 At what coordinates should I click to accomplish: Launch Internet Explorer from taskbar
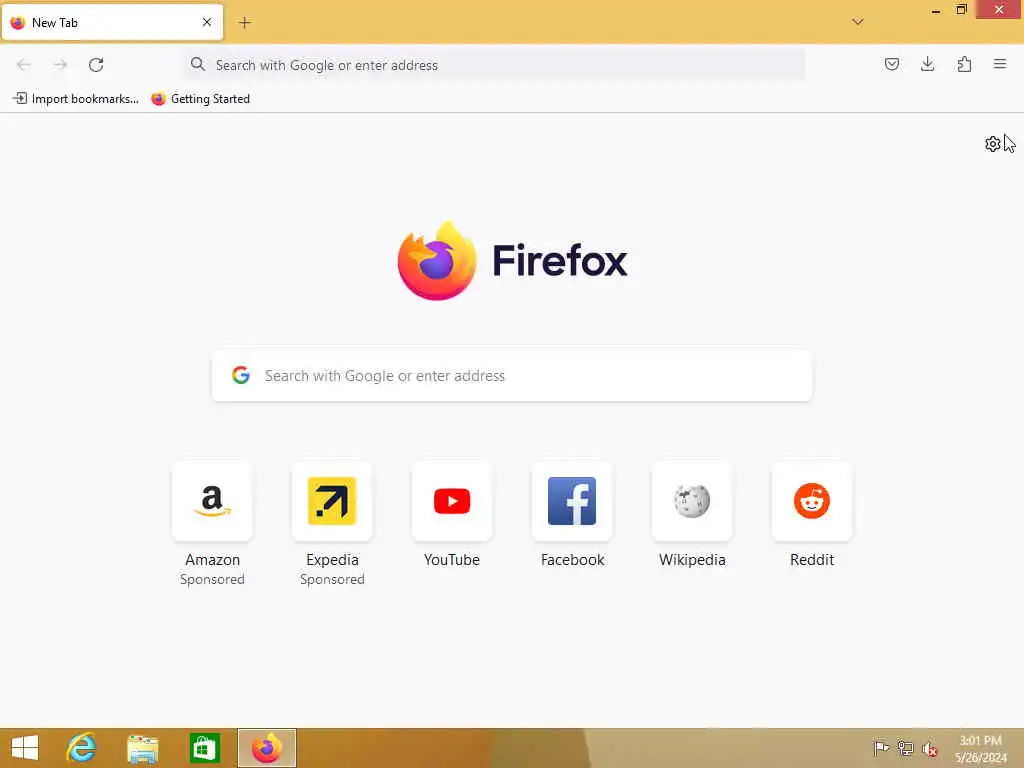(81, 748)
